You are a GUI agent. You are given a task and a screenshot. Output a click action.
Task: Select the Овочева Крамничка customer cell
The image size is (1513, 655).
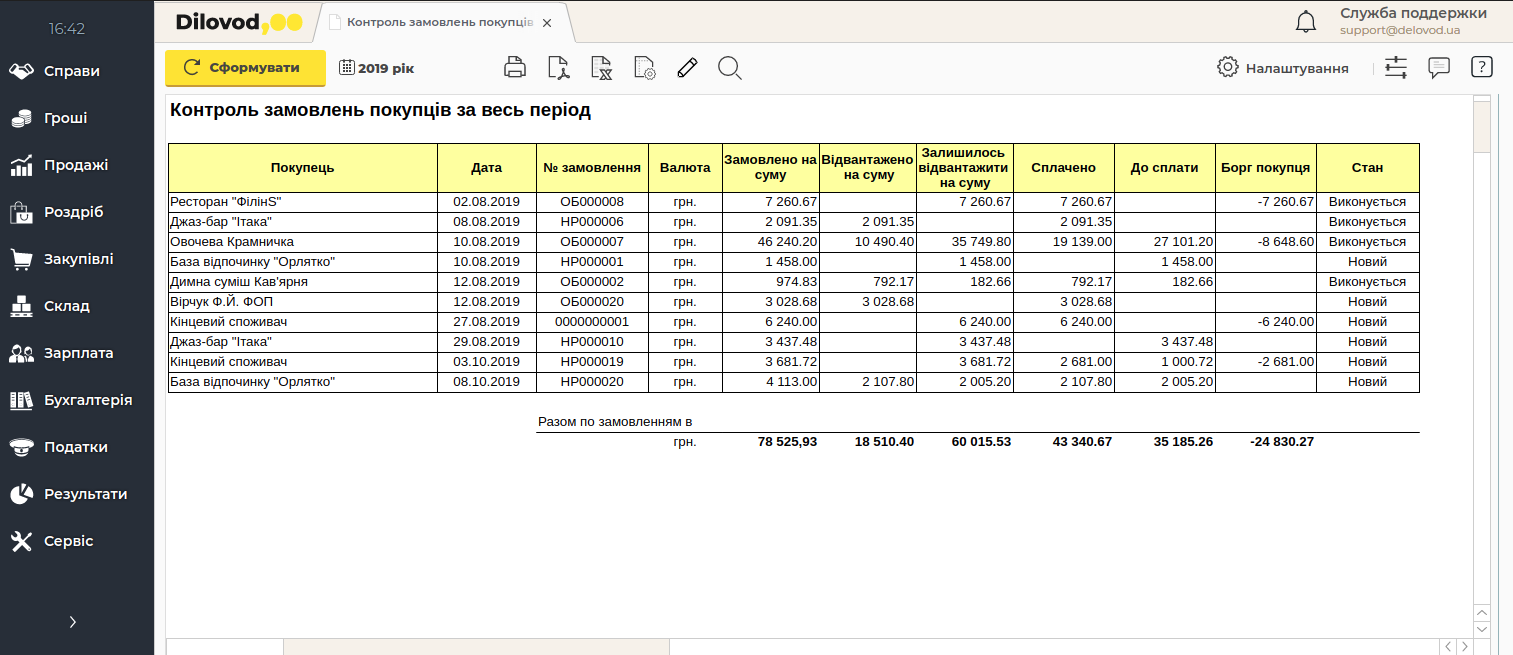point(303,242)
